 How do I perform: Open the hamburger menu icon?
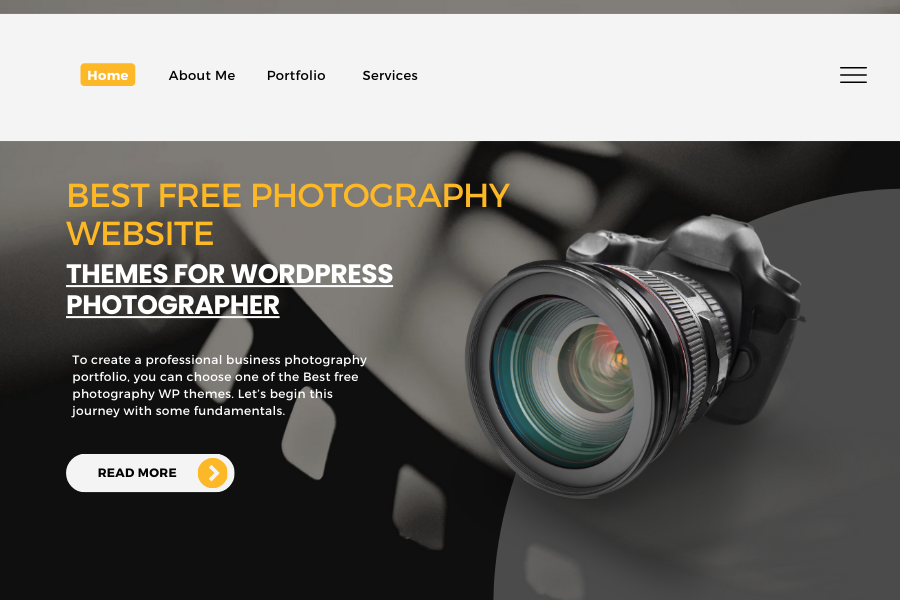853,75
